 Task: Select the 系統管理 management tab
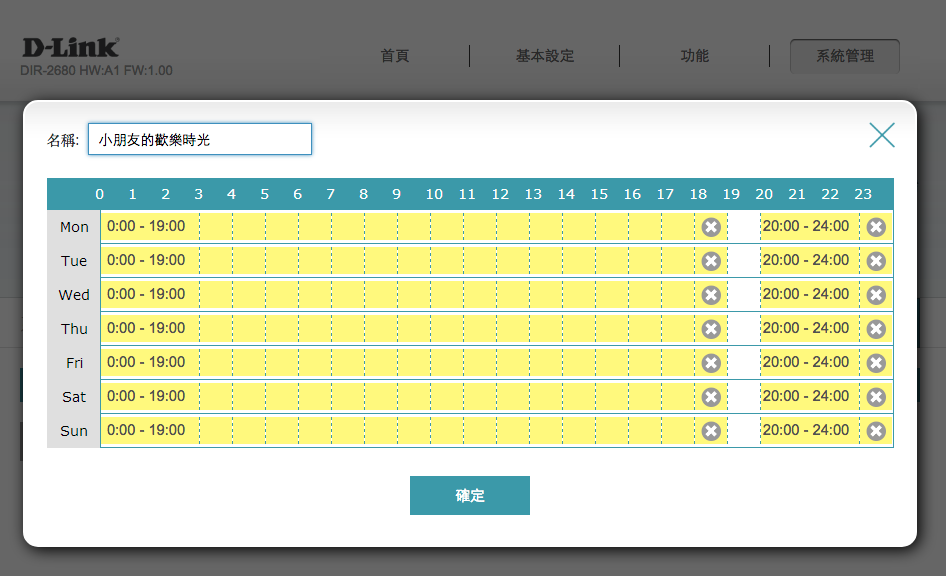pos(845,56)
